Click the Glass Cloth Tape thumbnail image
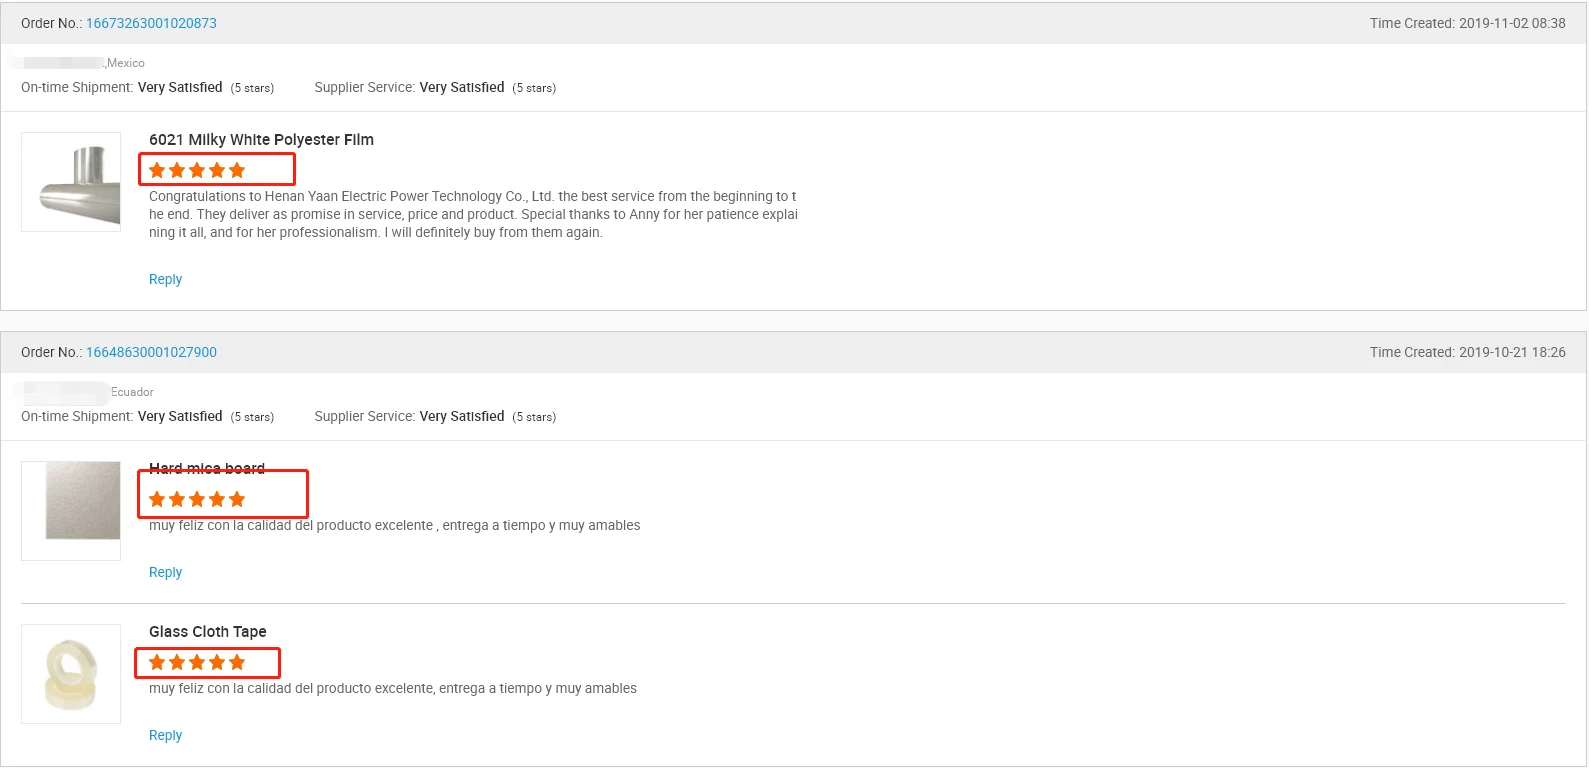Image resolution: width=1589 pixels, height=768 pixels. point(70,673)
